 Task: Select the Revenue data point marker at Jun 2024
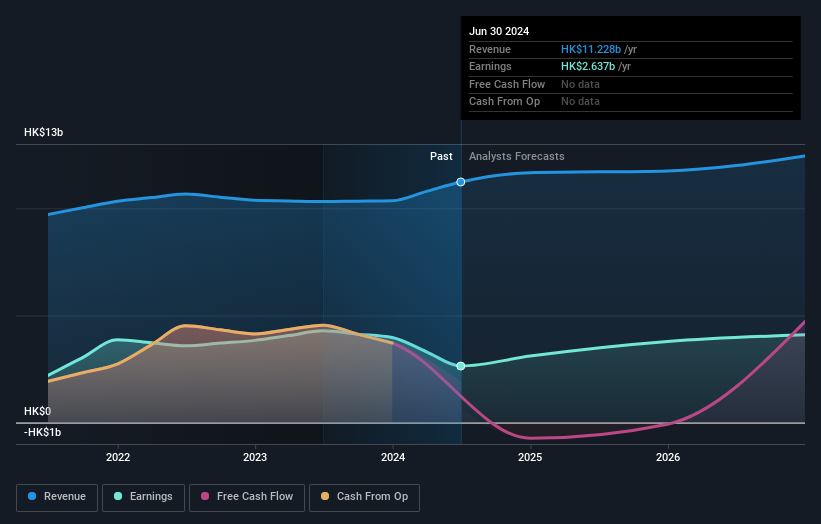461,182
